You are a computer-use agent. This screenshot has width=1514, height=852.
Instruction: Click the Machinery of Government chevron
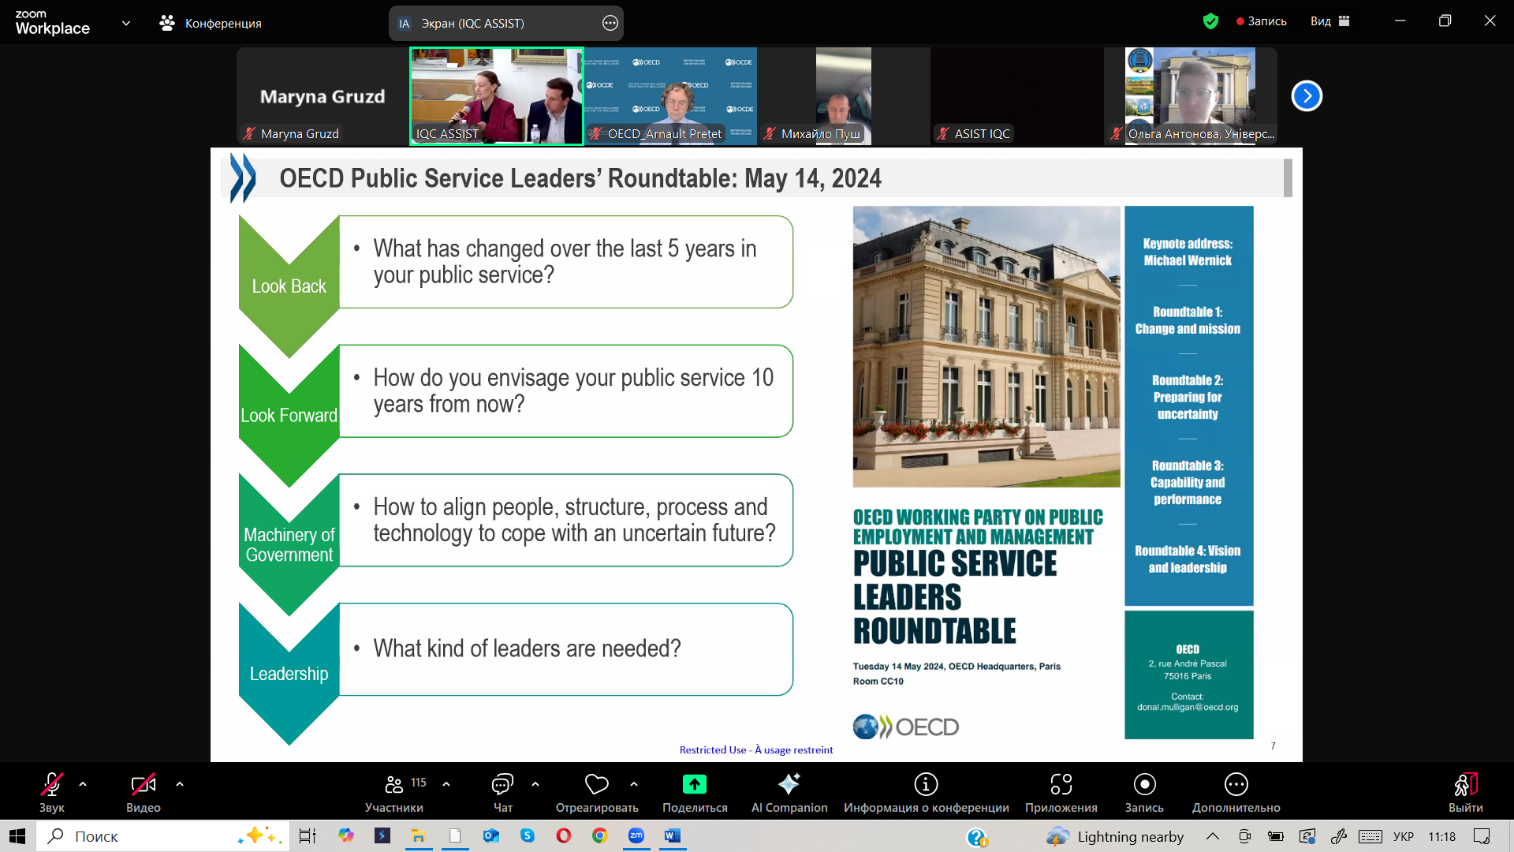[289, 544]
